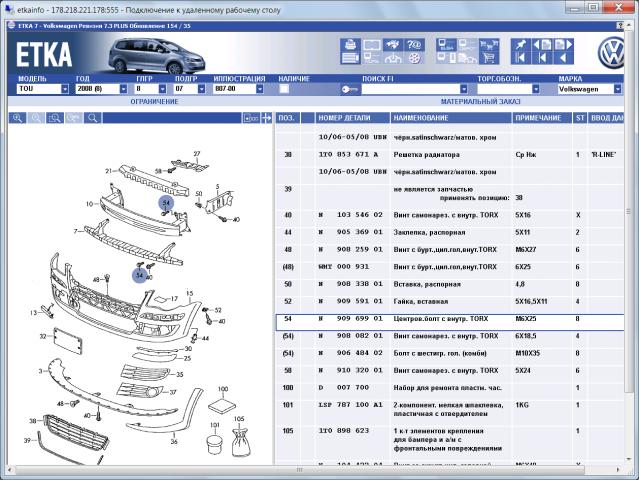
Task: Click the ST column header
Action: [x=580, y=118]
